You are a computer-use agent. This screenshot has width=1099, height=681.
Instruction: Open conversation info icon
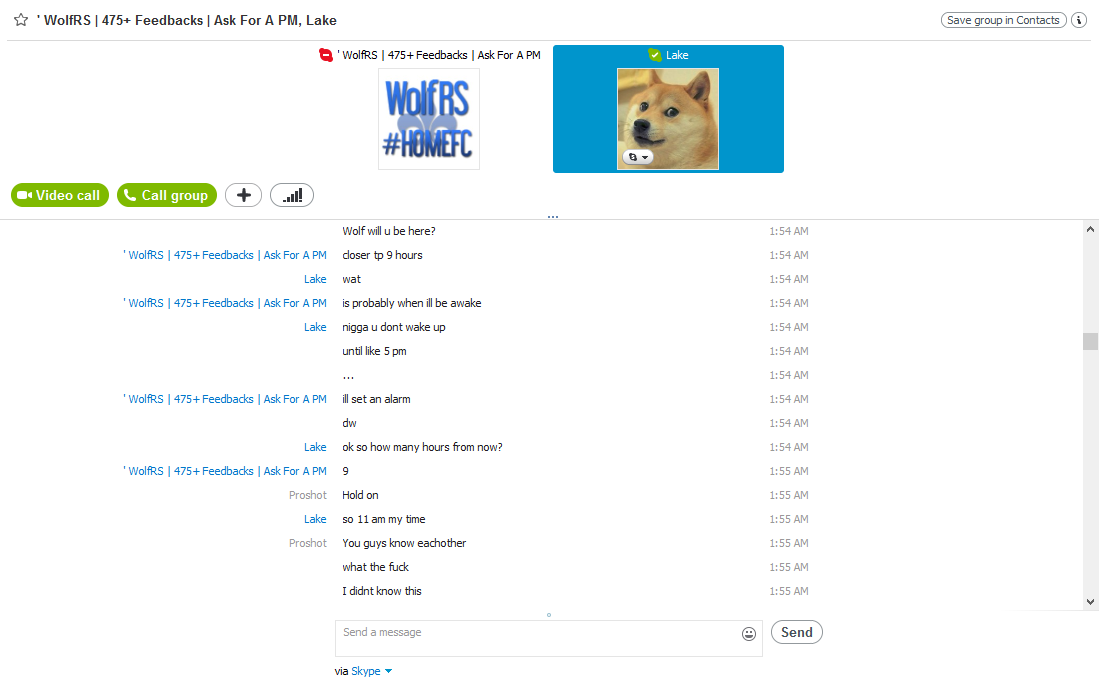[1079, 20]
